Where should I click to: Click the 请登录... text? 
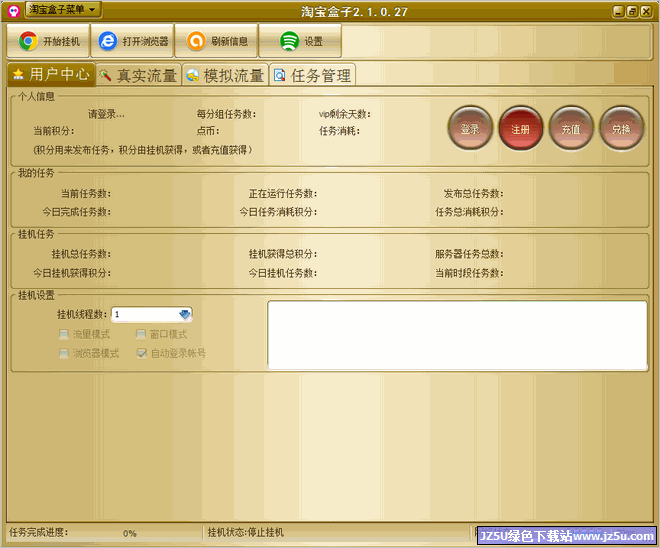[x=106, y=114]
